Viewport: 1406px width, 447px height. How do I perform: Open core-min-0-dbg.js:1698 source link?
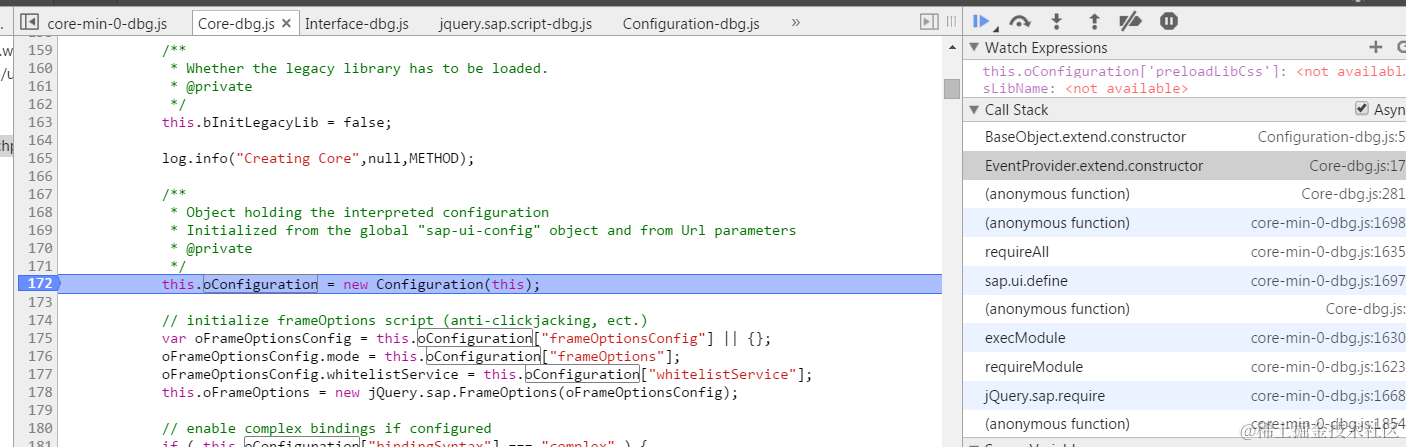(x=1328, y=223)
